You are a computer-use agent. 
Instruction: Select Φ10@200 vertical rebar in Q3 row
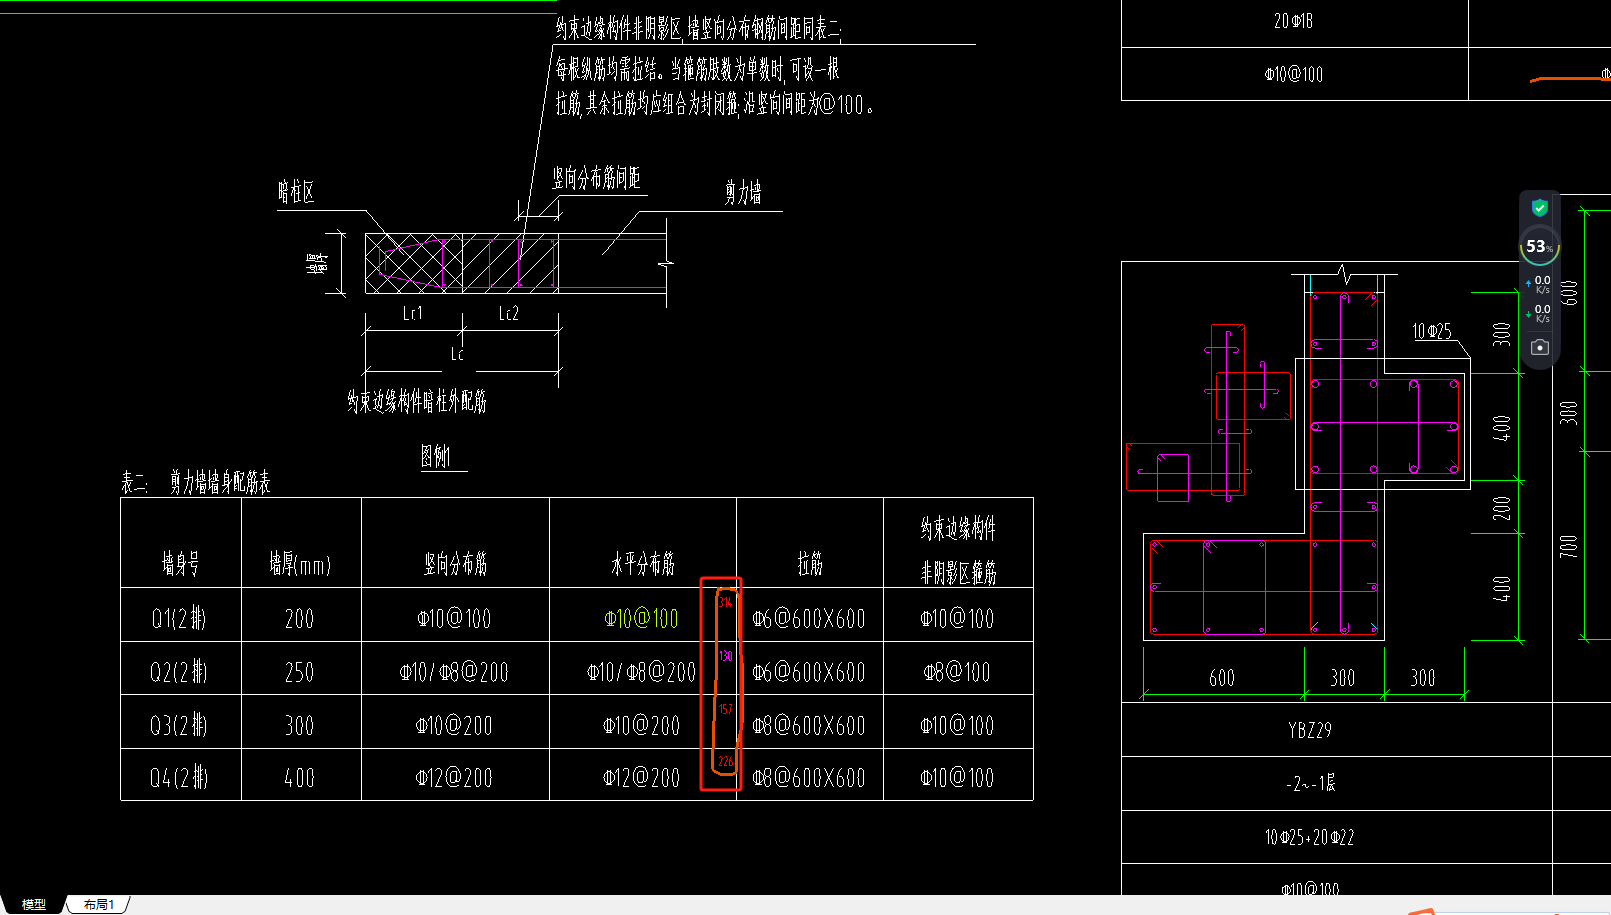click(x=454, y=726)
